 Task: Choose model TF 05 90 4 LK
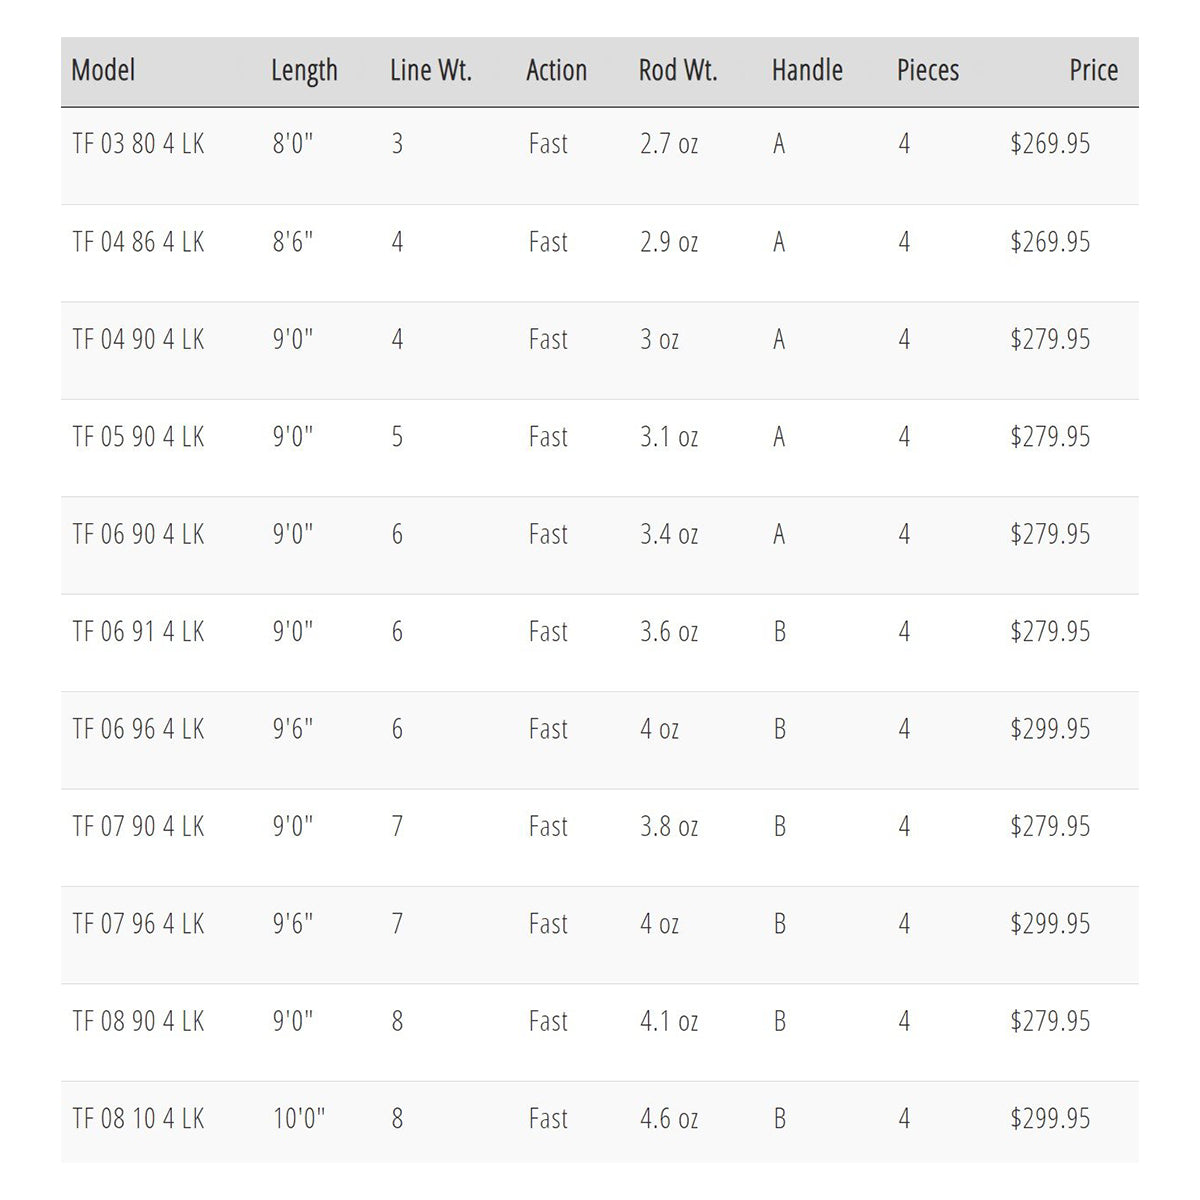tap(138, 437)
